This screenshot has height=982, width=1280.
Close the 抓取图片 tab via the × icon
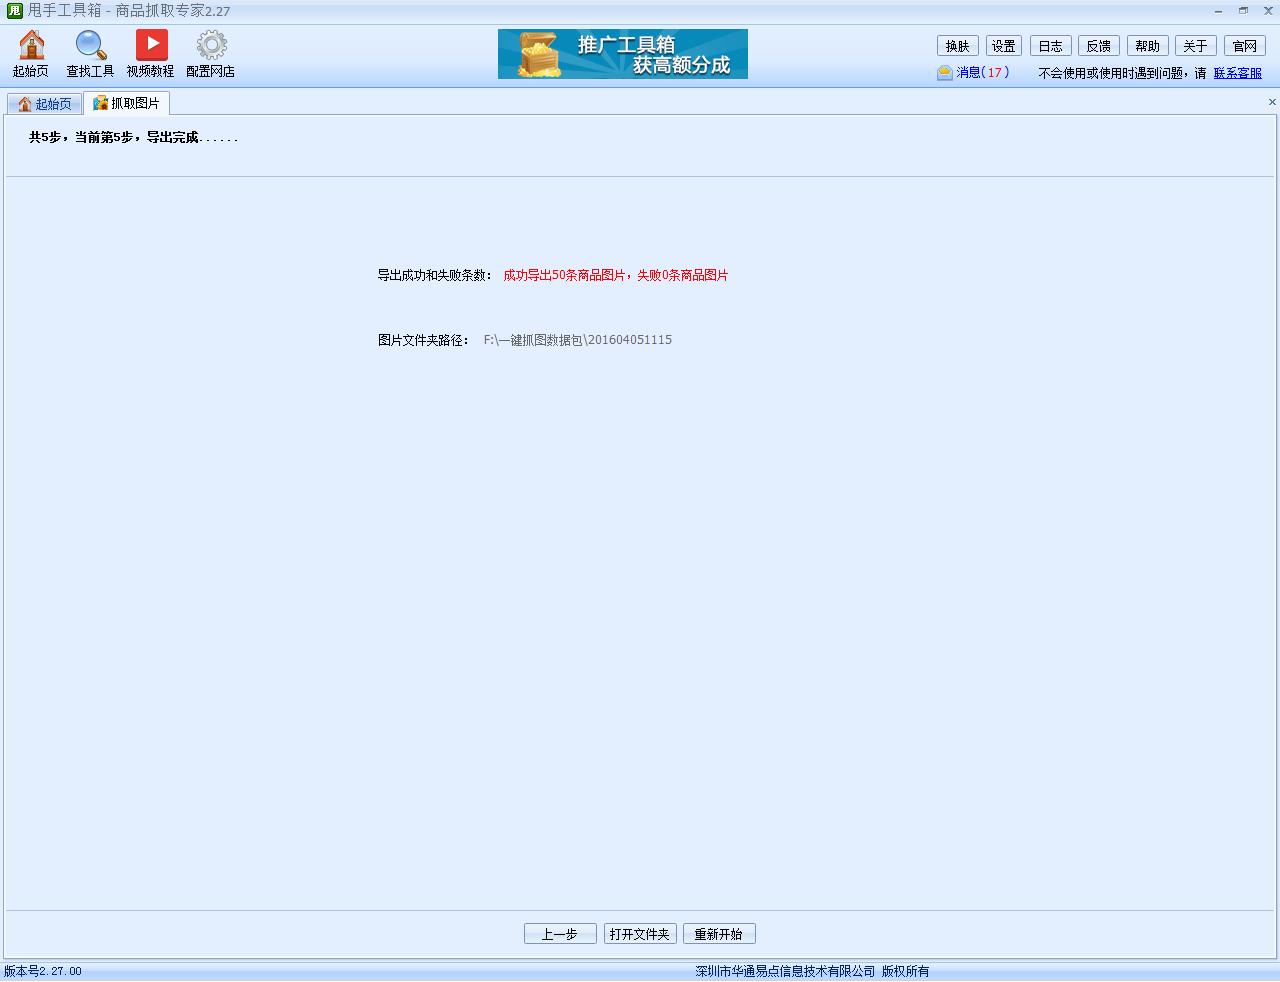(1272, 102)
